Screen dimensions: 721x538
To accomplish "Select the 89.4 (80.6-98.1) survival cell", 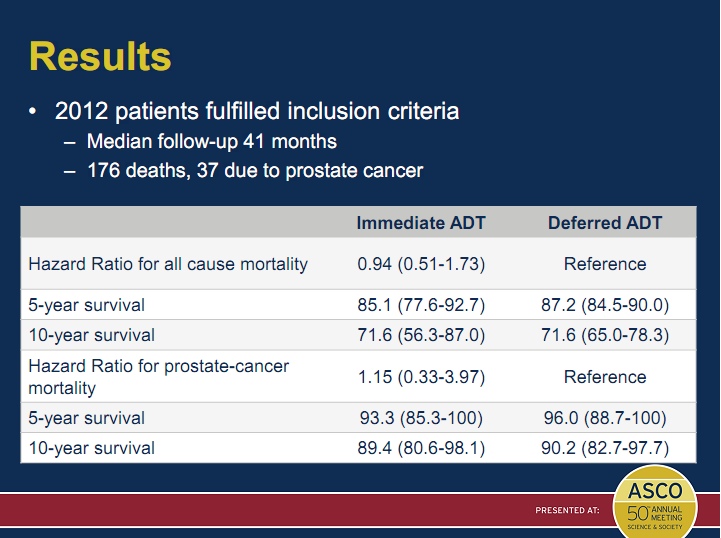I will [x=421, y=448].
